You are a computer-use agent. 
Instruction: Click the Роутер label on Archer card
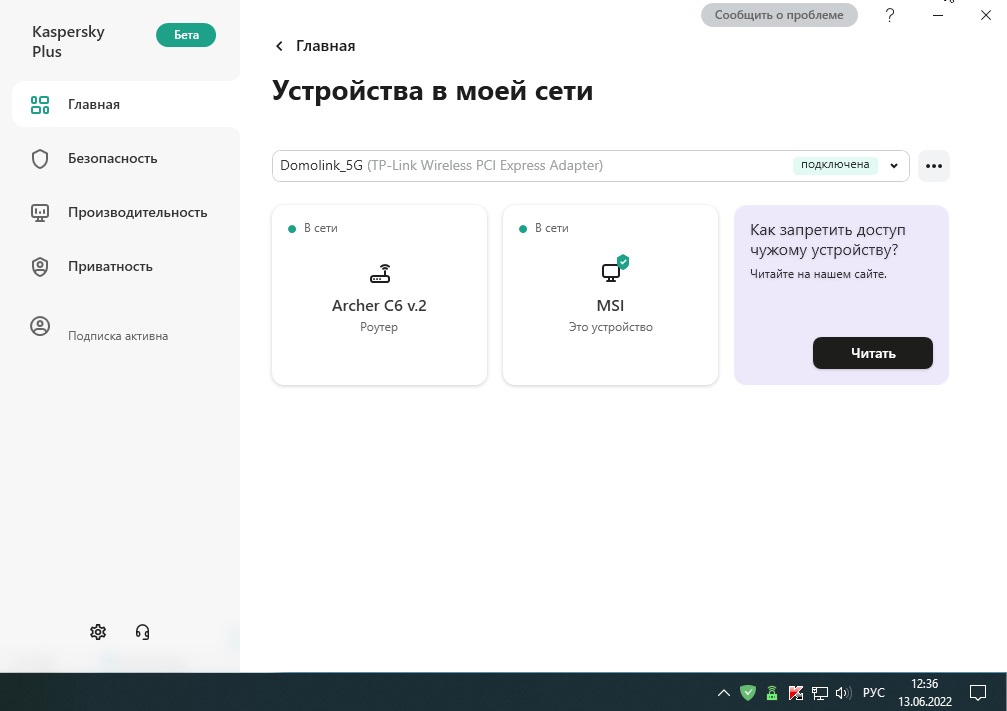point(379,327)
